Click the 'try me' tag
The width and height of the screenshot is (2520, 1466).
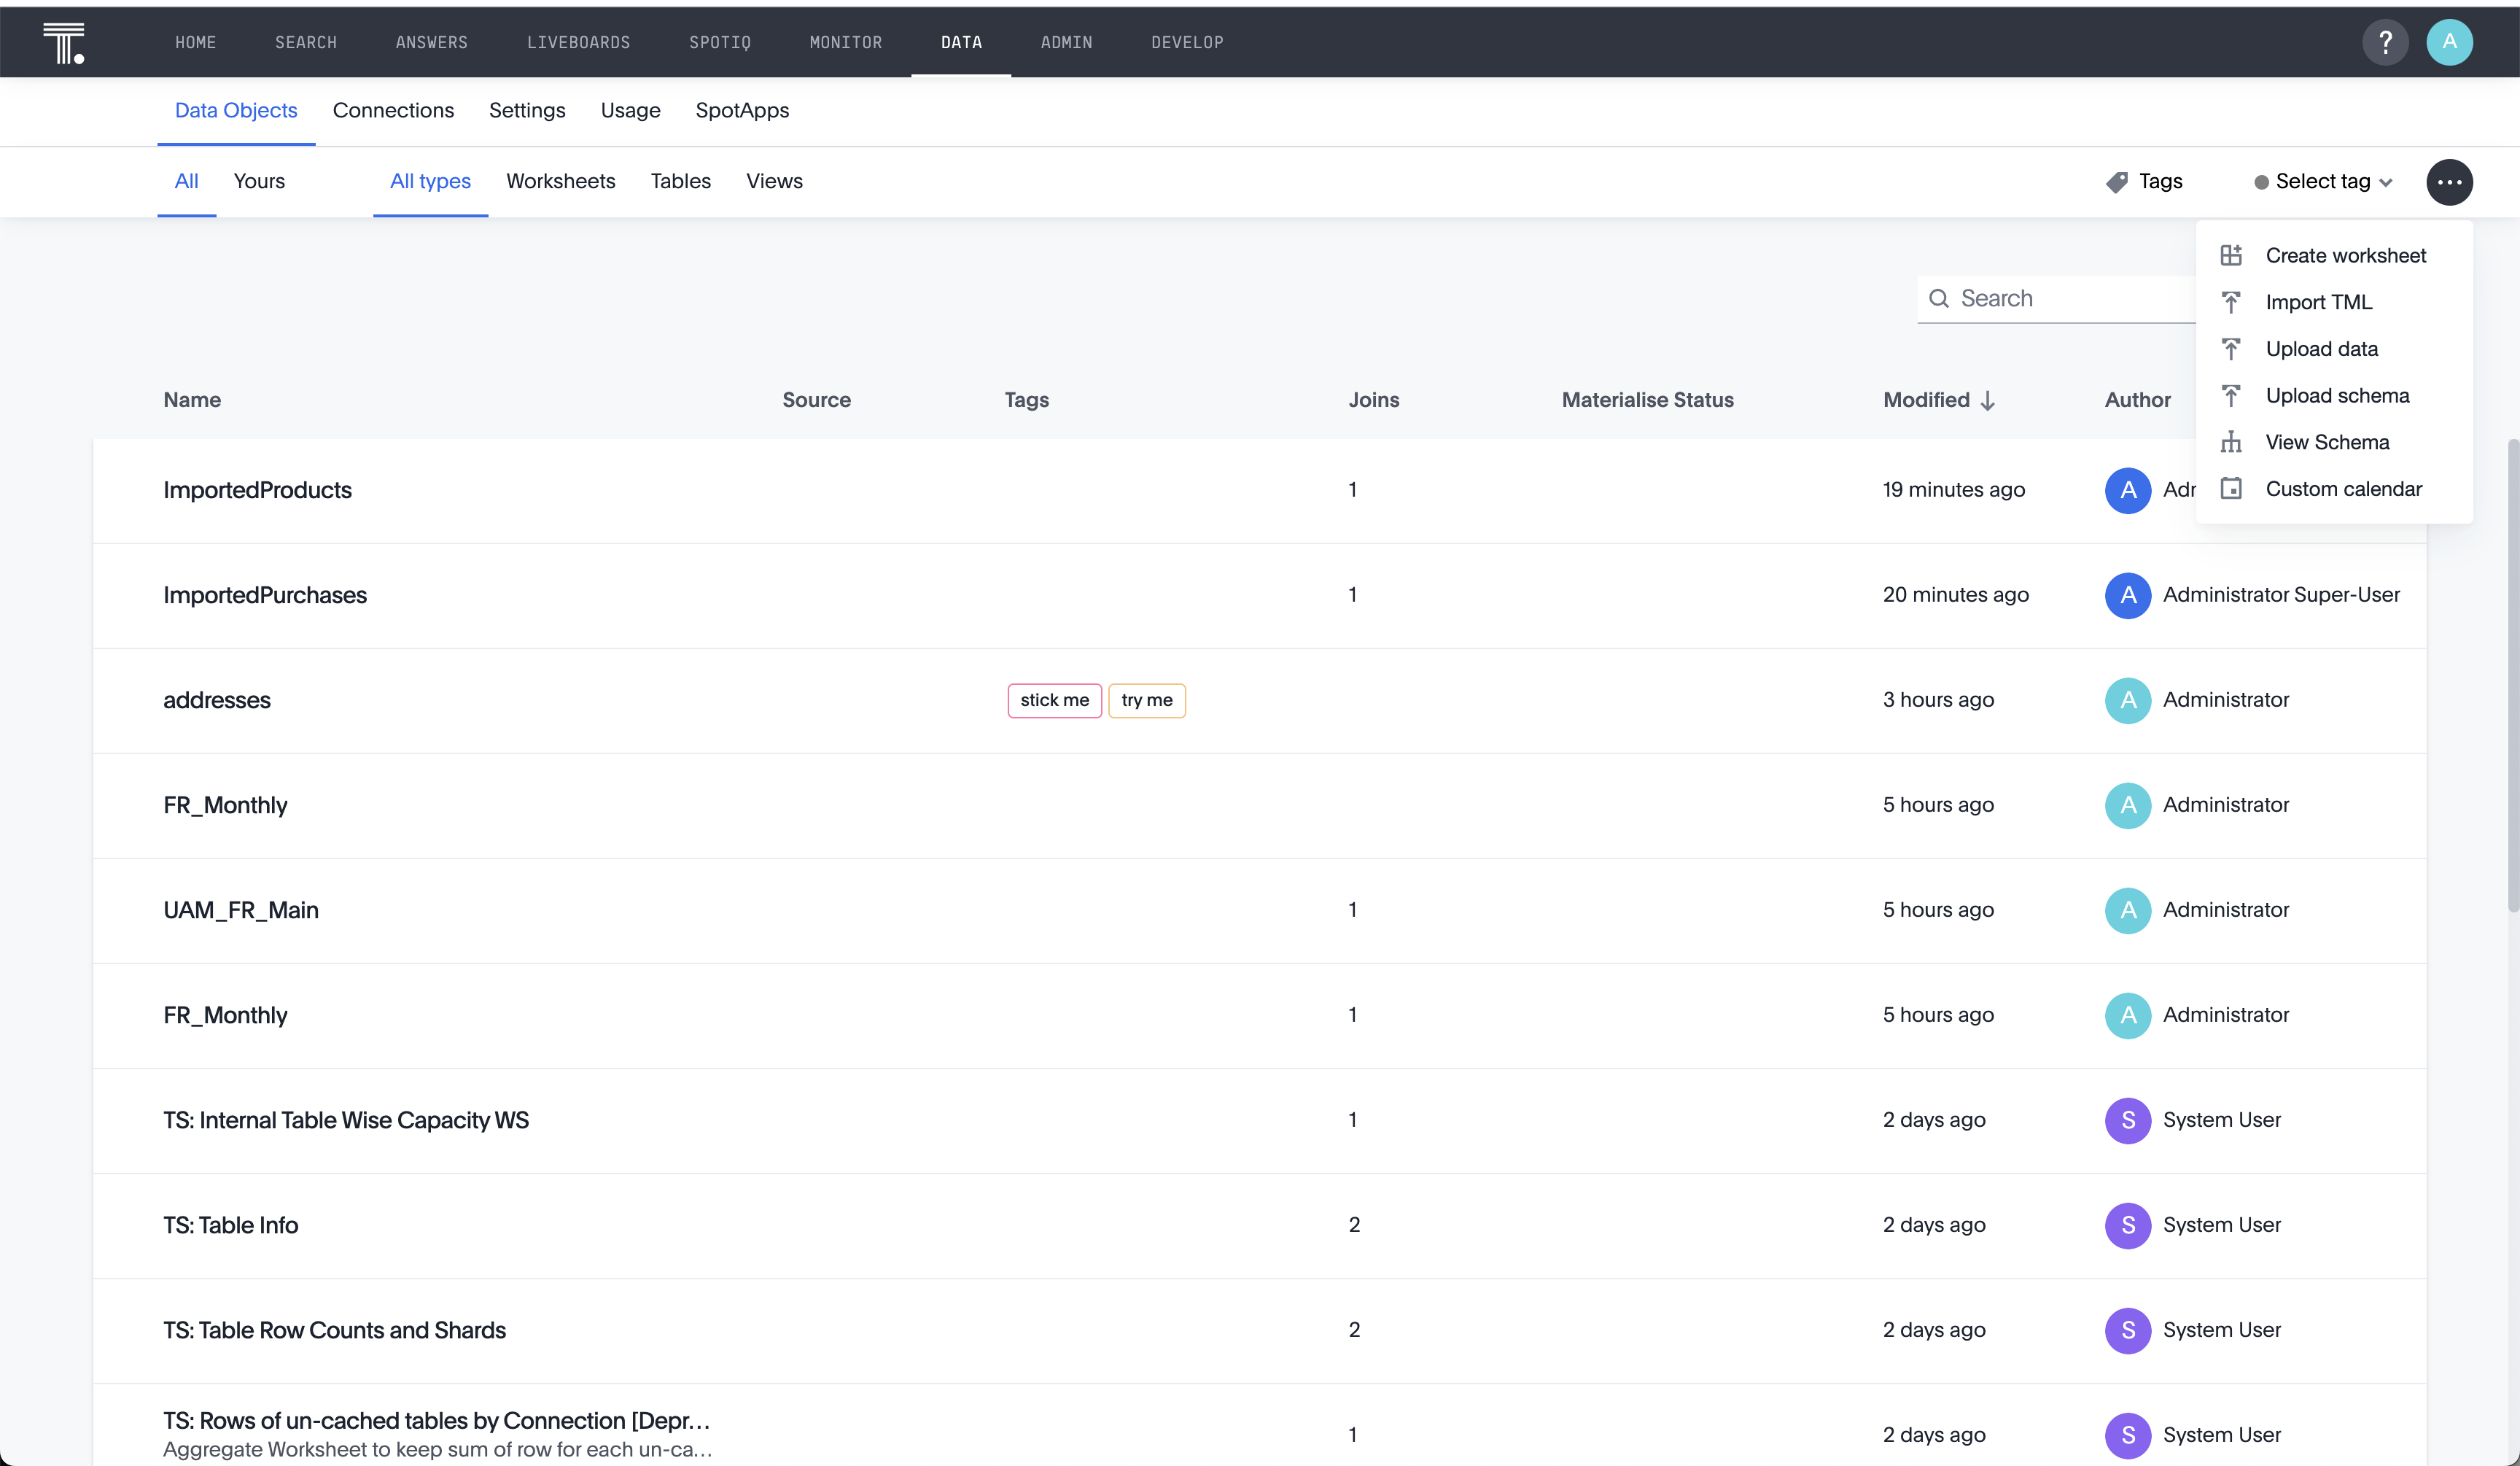pyautogui.click(x=1147, y=700)
